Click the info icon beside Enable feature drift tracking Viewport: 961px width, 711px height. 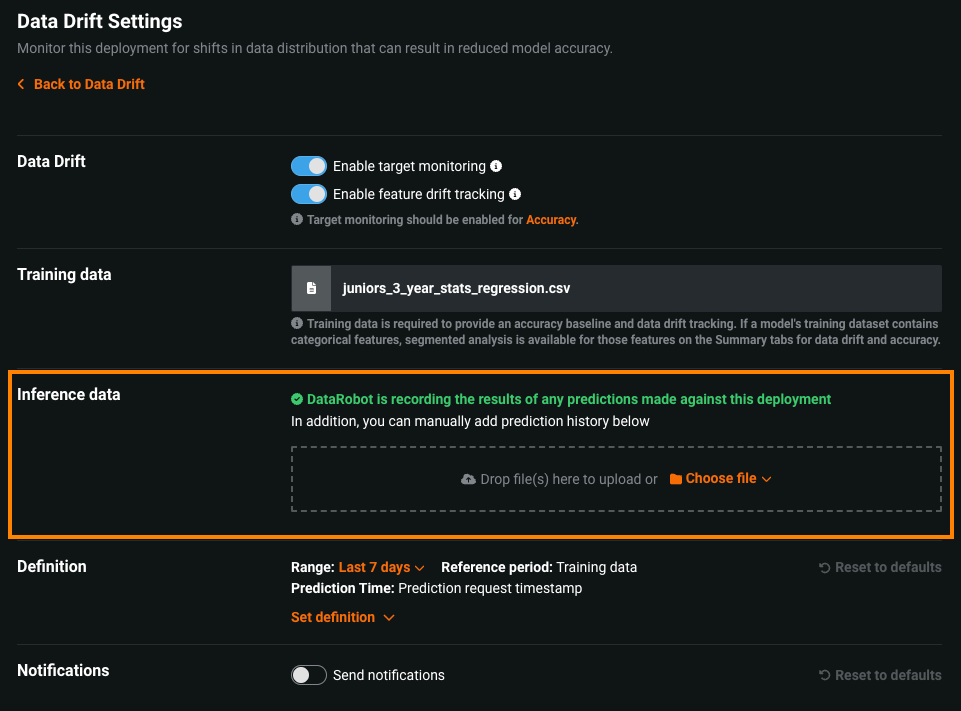click(x=515, y=194)
